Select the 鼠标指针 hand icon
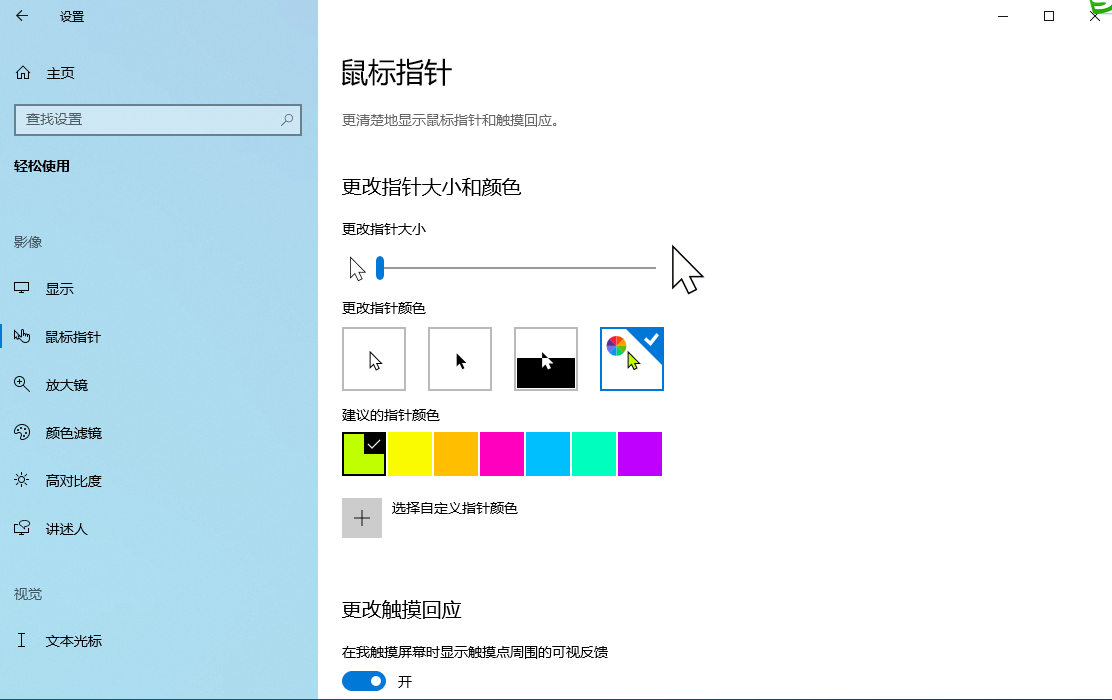Viewport: 1112px width, 700px height. click(x=22, y=336)
